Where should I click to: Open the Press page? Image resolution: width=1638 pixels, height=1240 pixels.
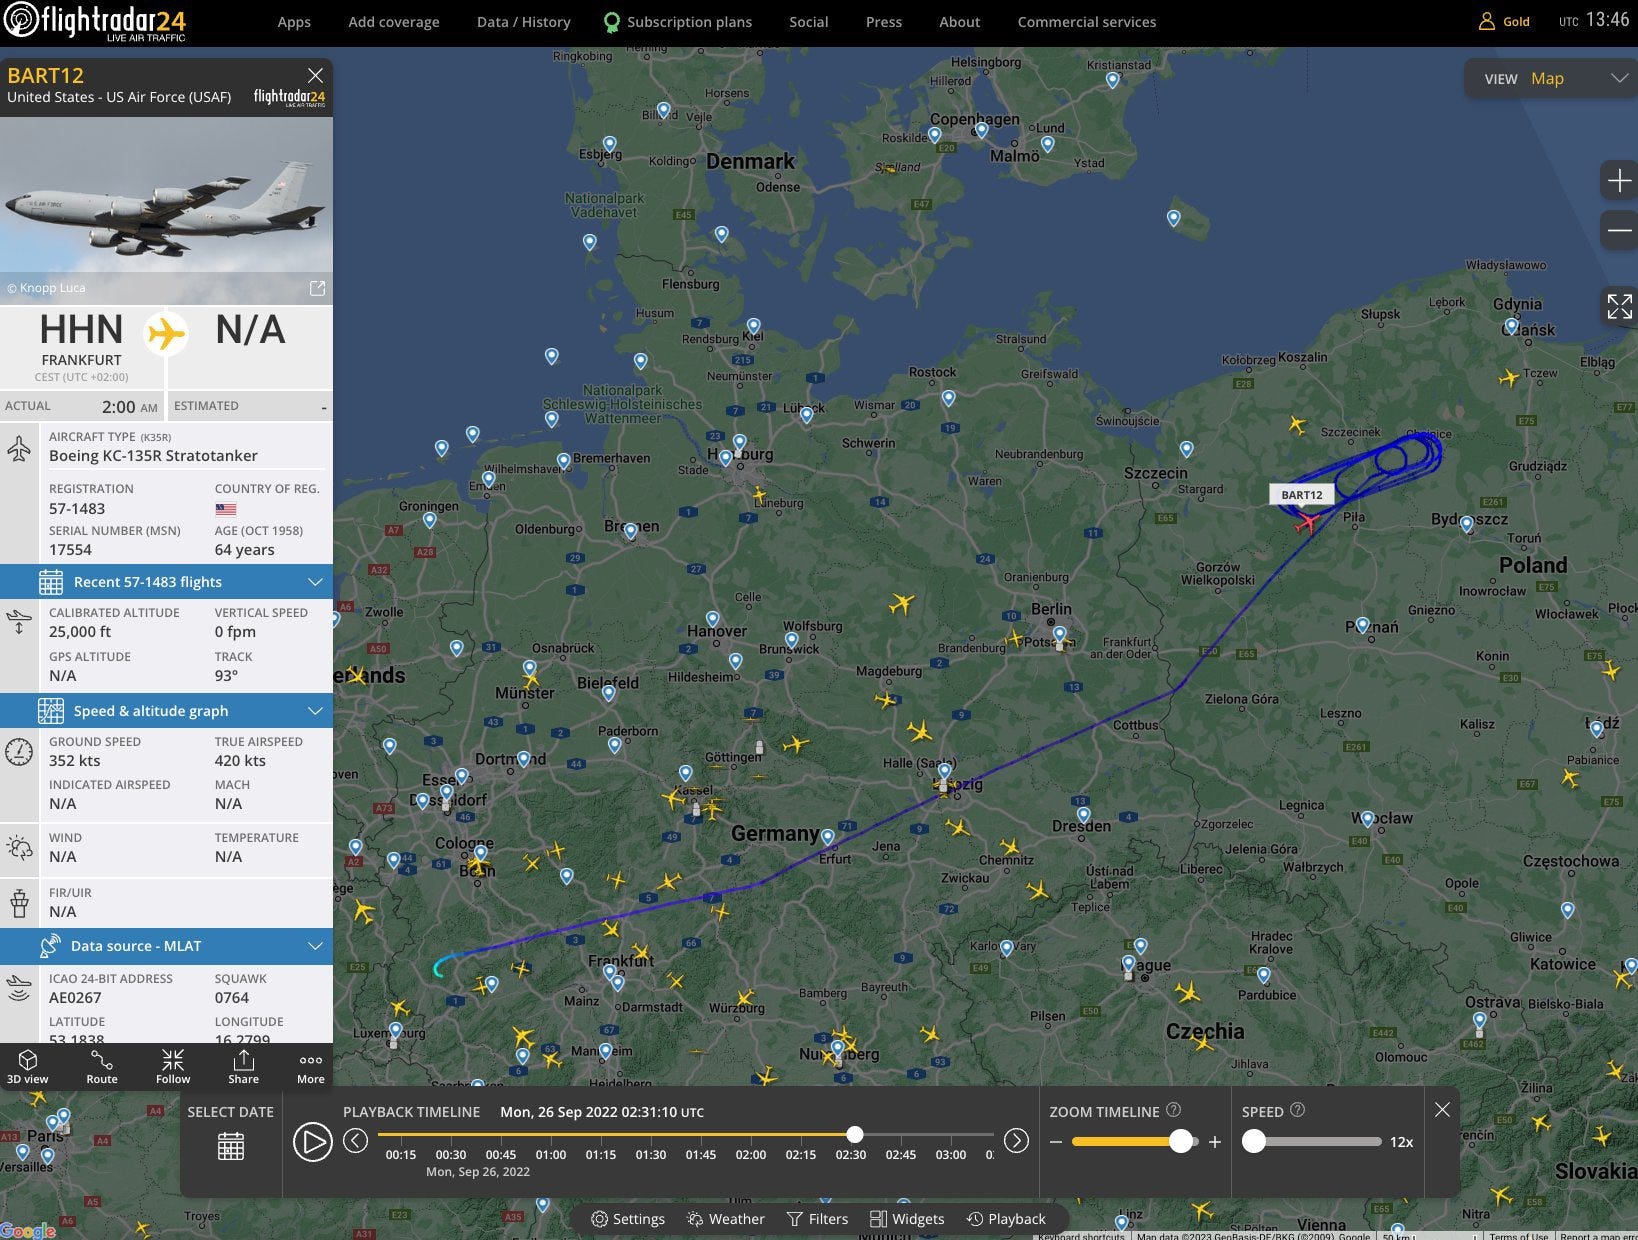[x=884, y=22]
